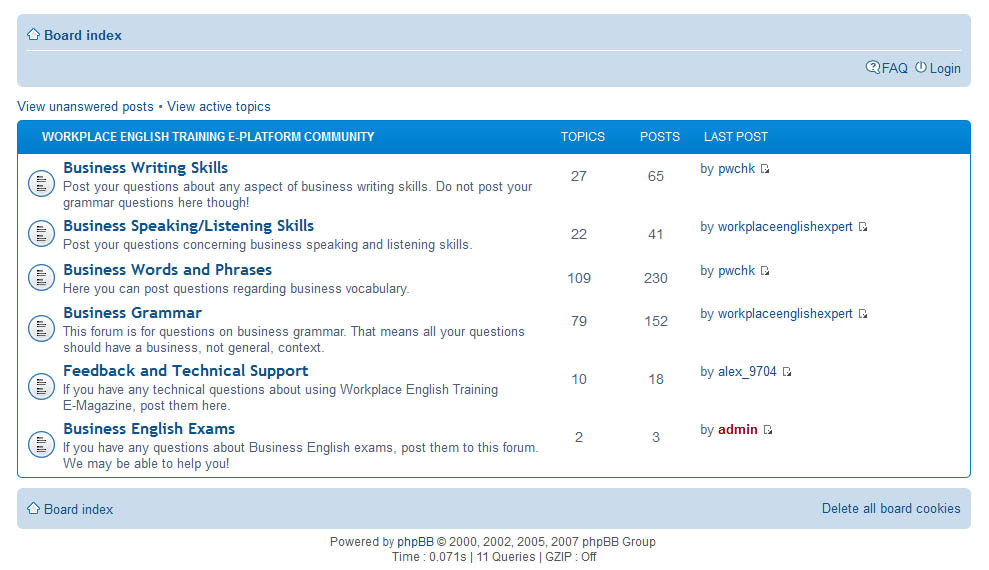Open the top Board index link
The height and width of the screenshot is (570, 989).
83,35
